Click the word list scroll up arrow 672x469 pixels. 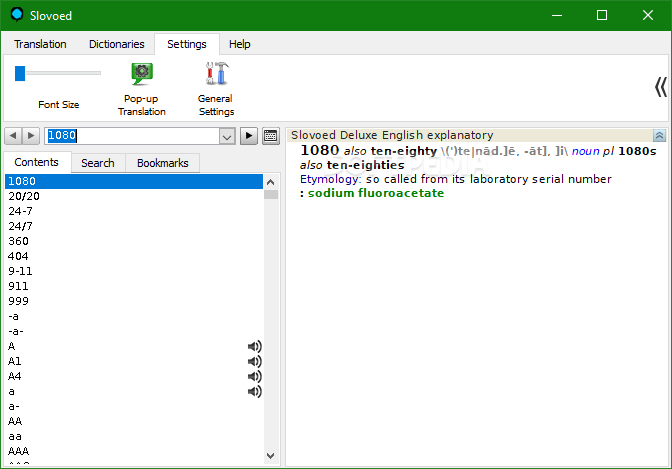pyautogui.click(x=270, y=182)
